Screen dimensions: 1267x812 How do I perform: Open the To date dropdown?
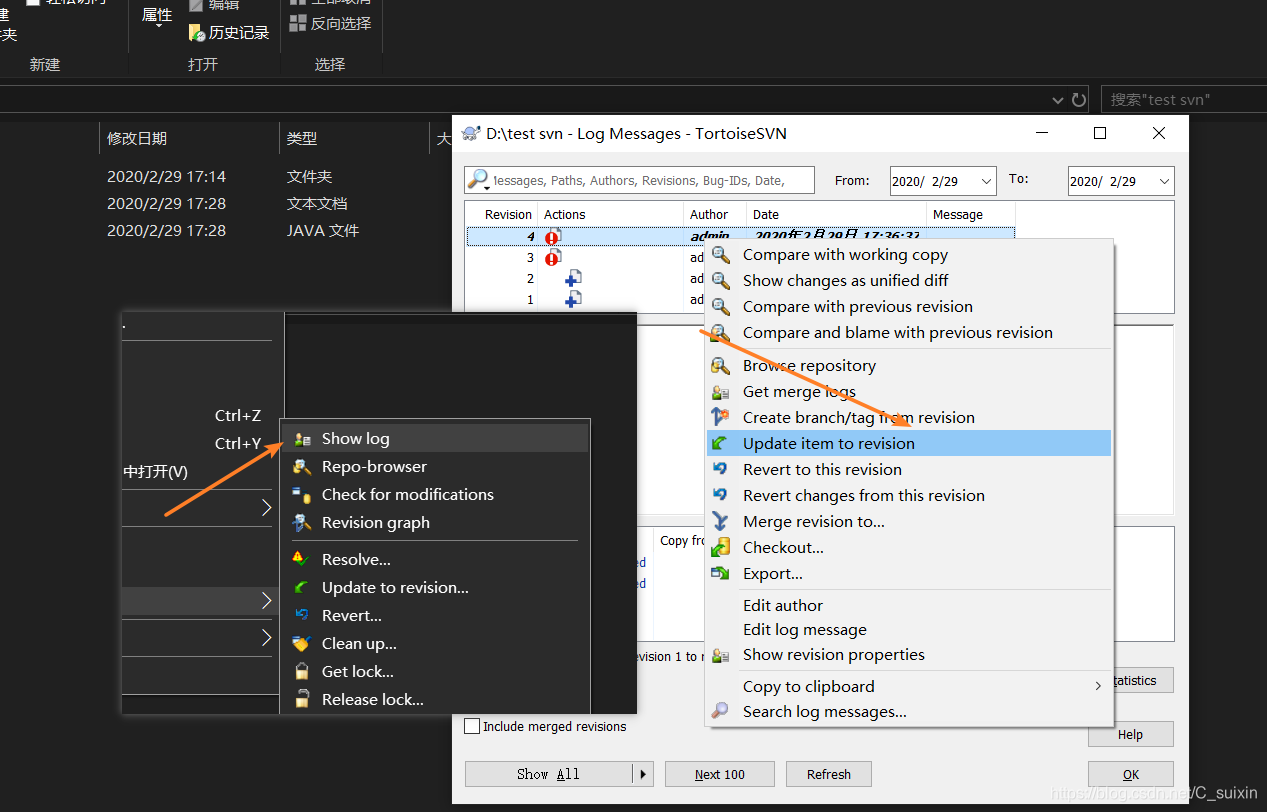pos(1164,181)
